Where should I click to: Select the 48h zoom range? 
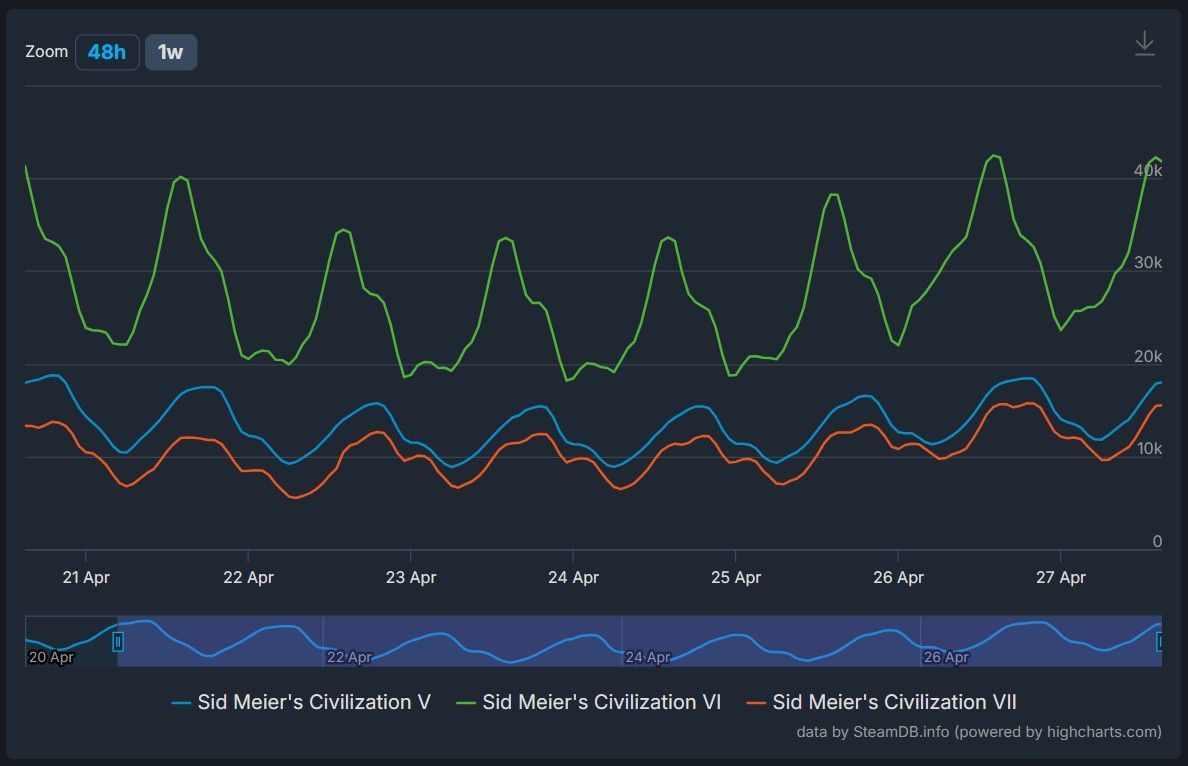pos(107,52)
